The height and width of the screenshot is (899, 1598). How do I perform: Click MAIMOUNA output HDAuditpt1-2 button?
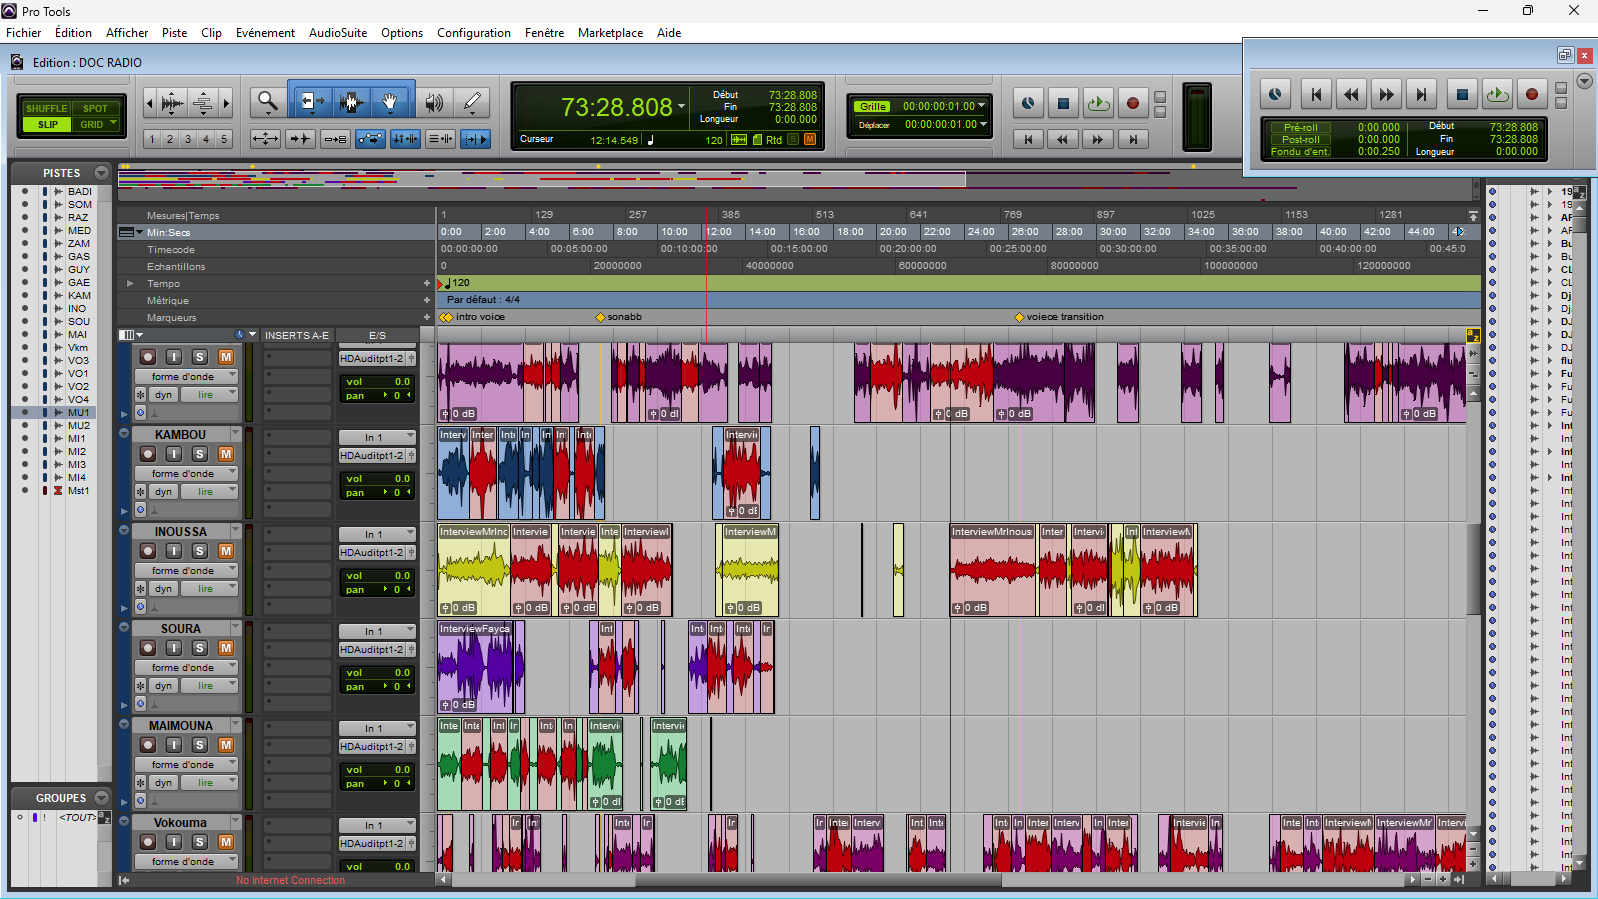pyautogui.click(x=372, y=747)
